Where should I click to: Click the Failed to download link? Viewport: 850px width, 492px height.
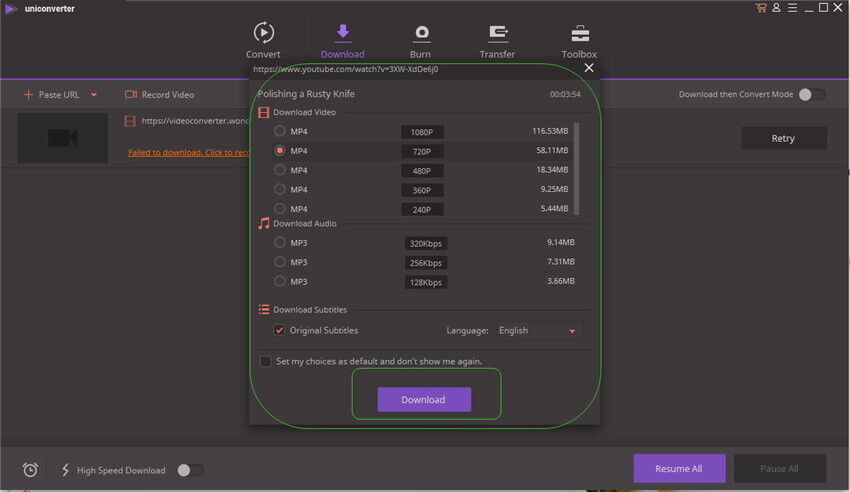pyautogui.click(x=189, y=152)
